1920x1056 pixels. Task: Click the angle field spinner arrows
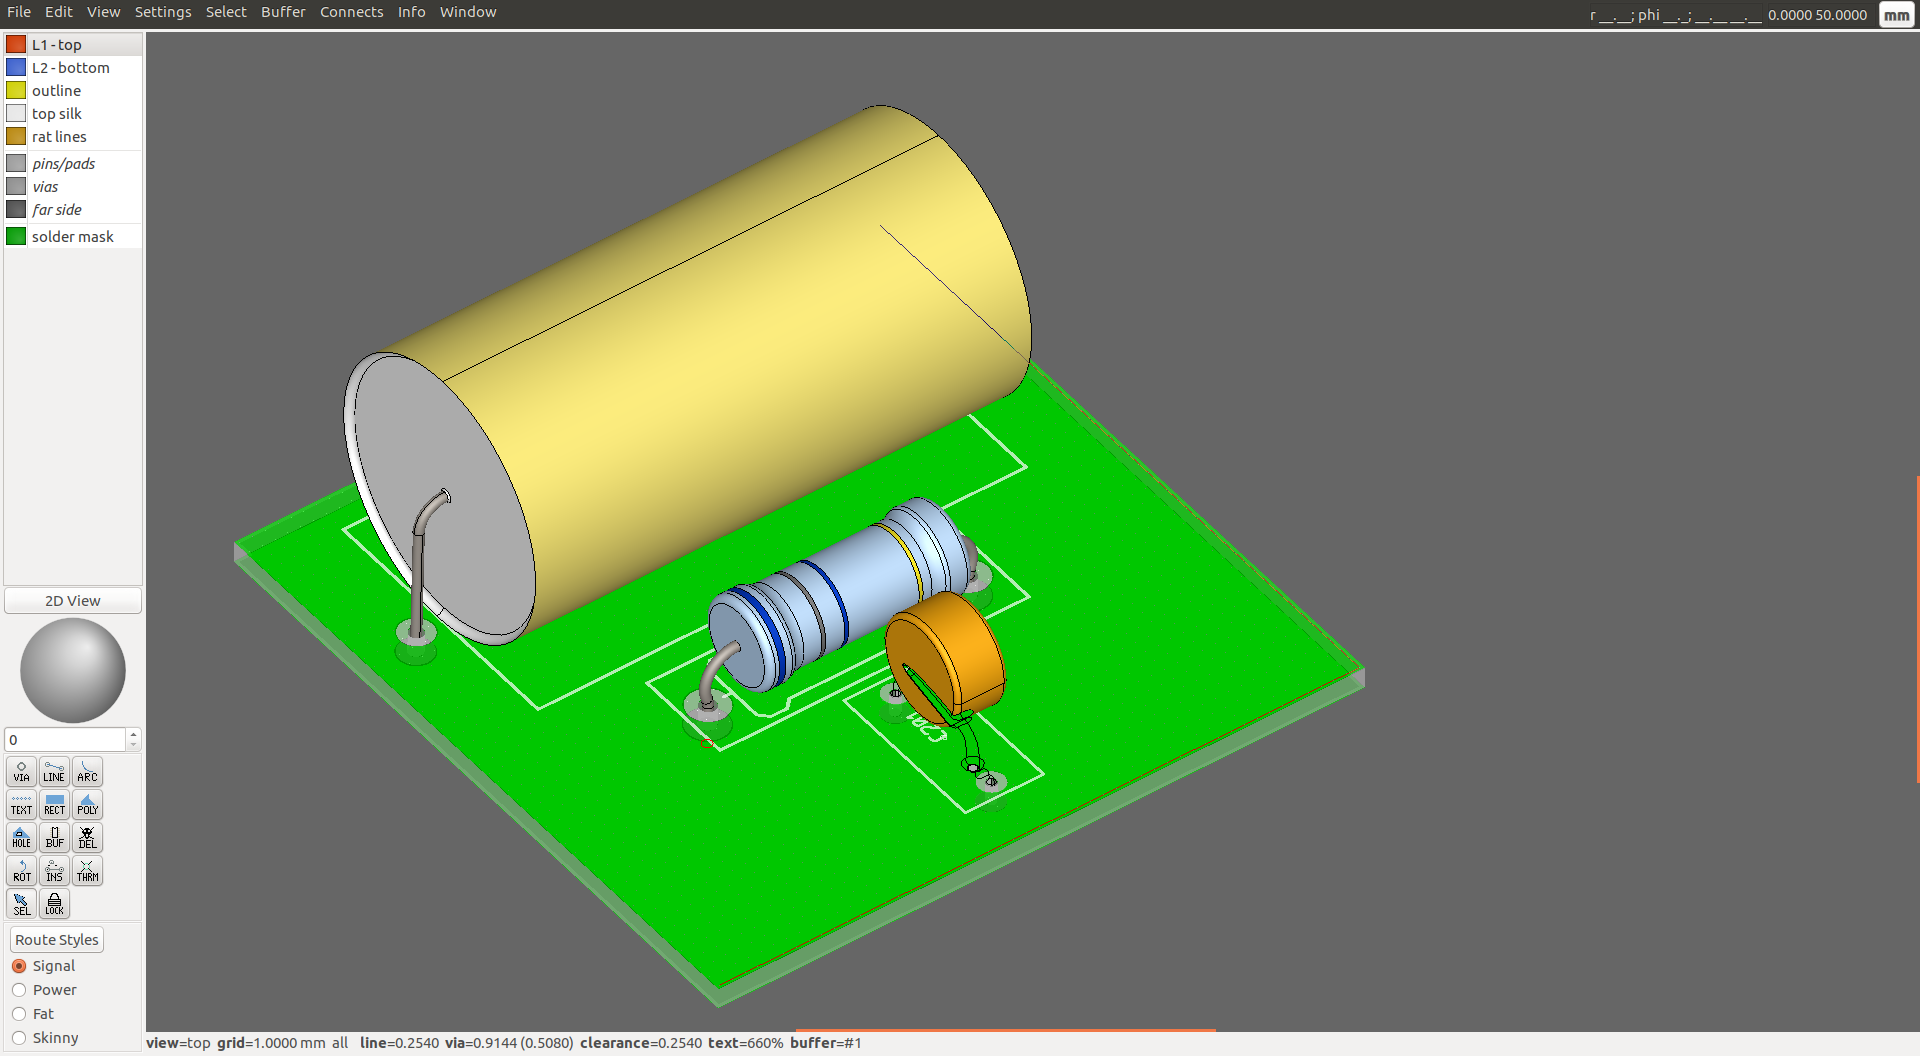(133, 740)
